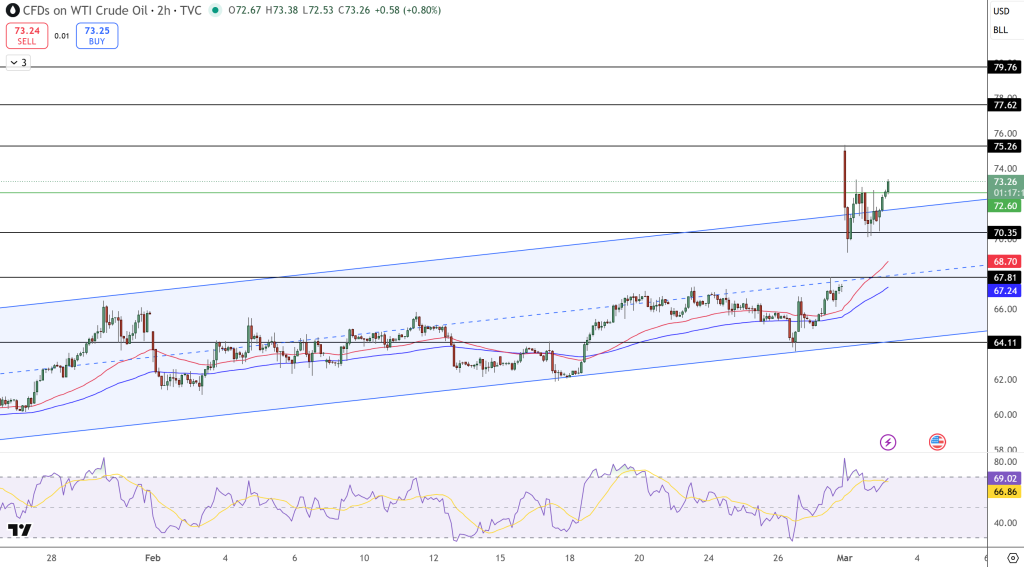Viewport: 1024px width, 567px height.
Task: Click the 28 date label on time axis
Action: (x=52, y=558)
